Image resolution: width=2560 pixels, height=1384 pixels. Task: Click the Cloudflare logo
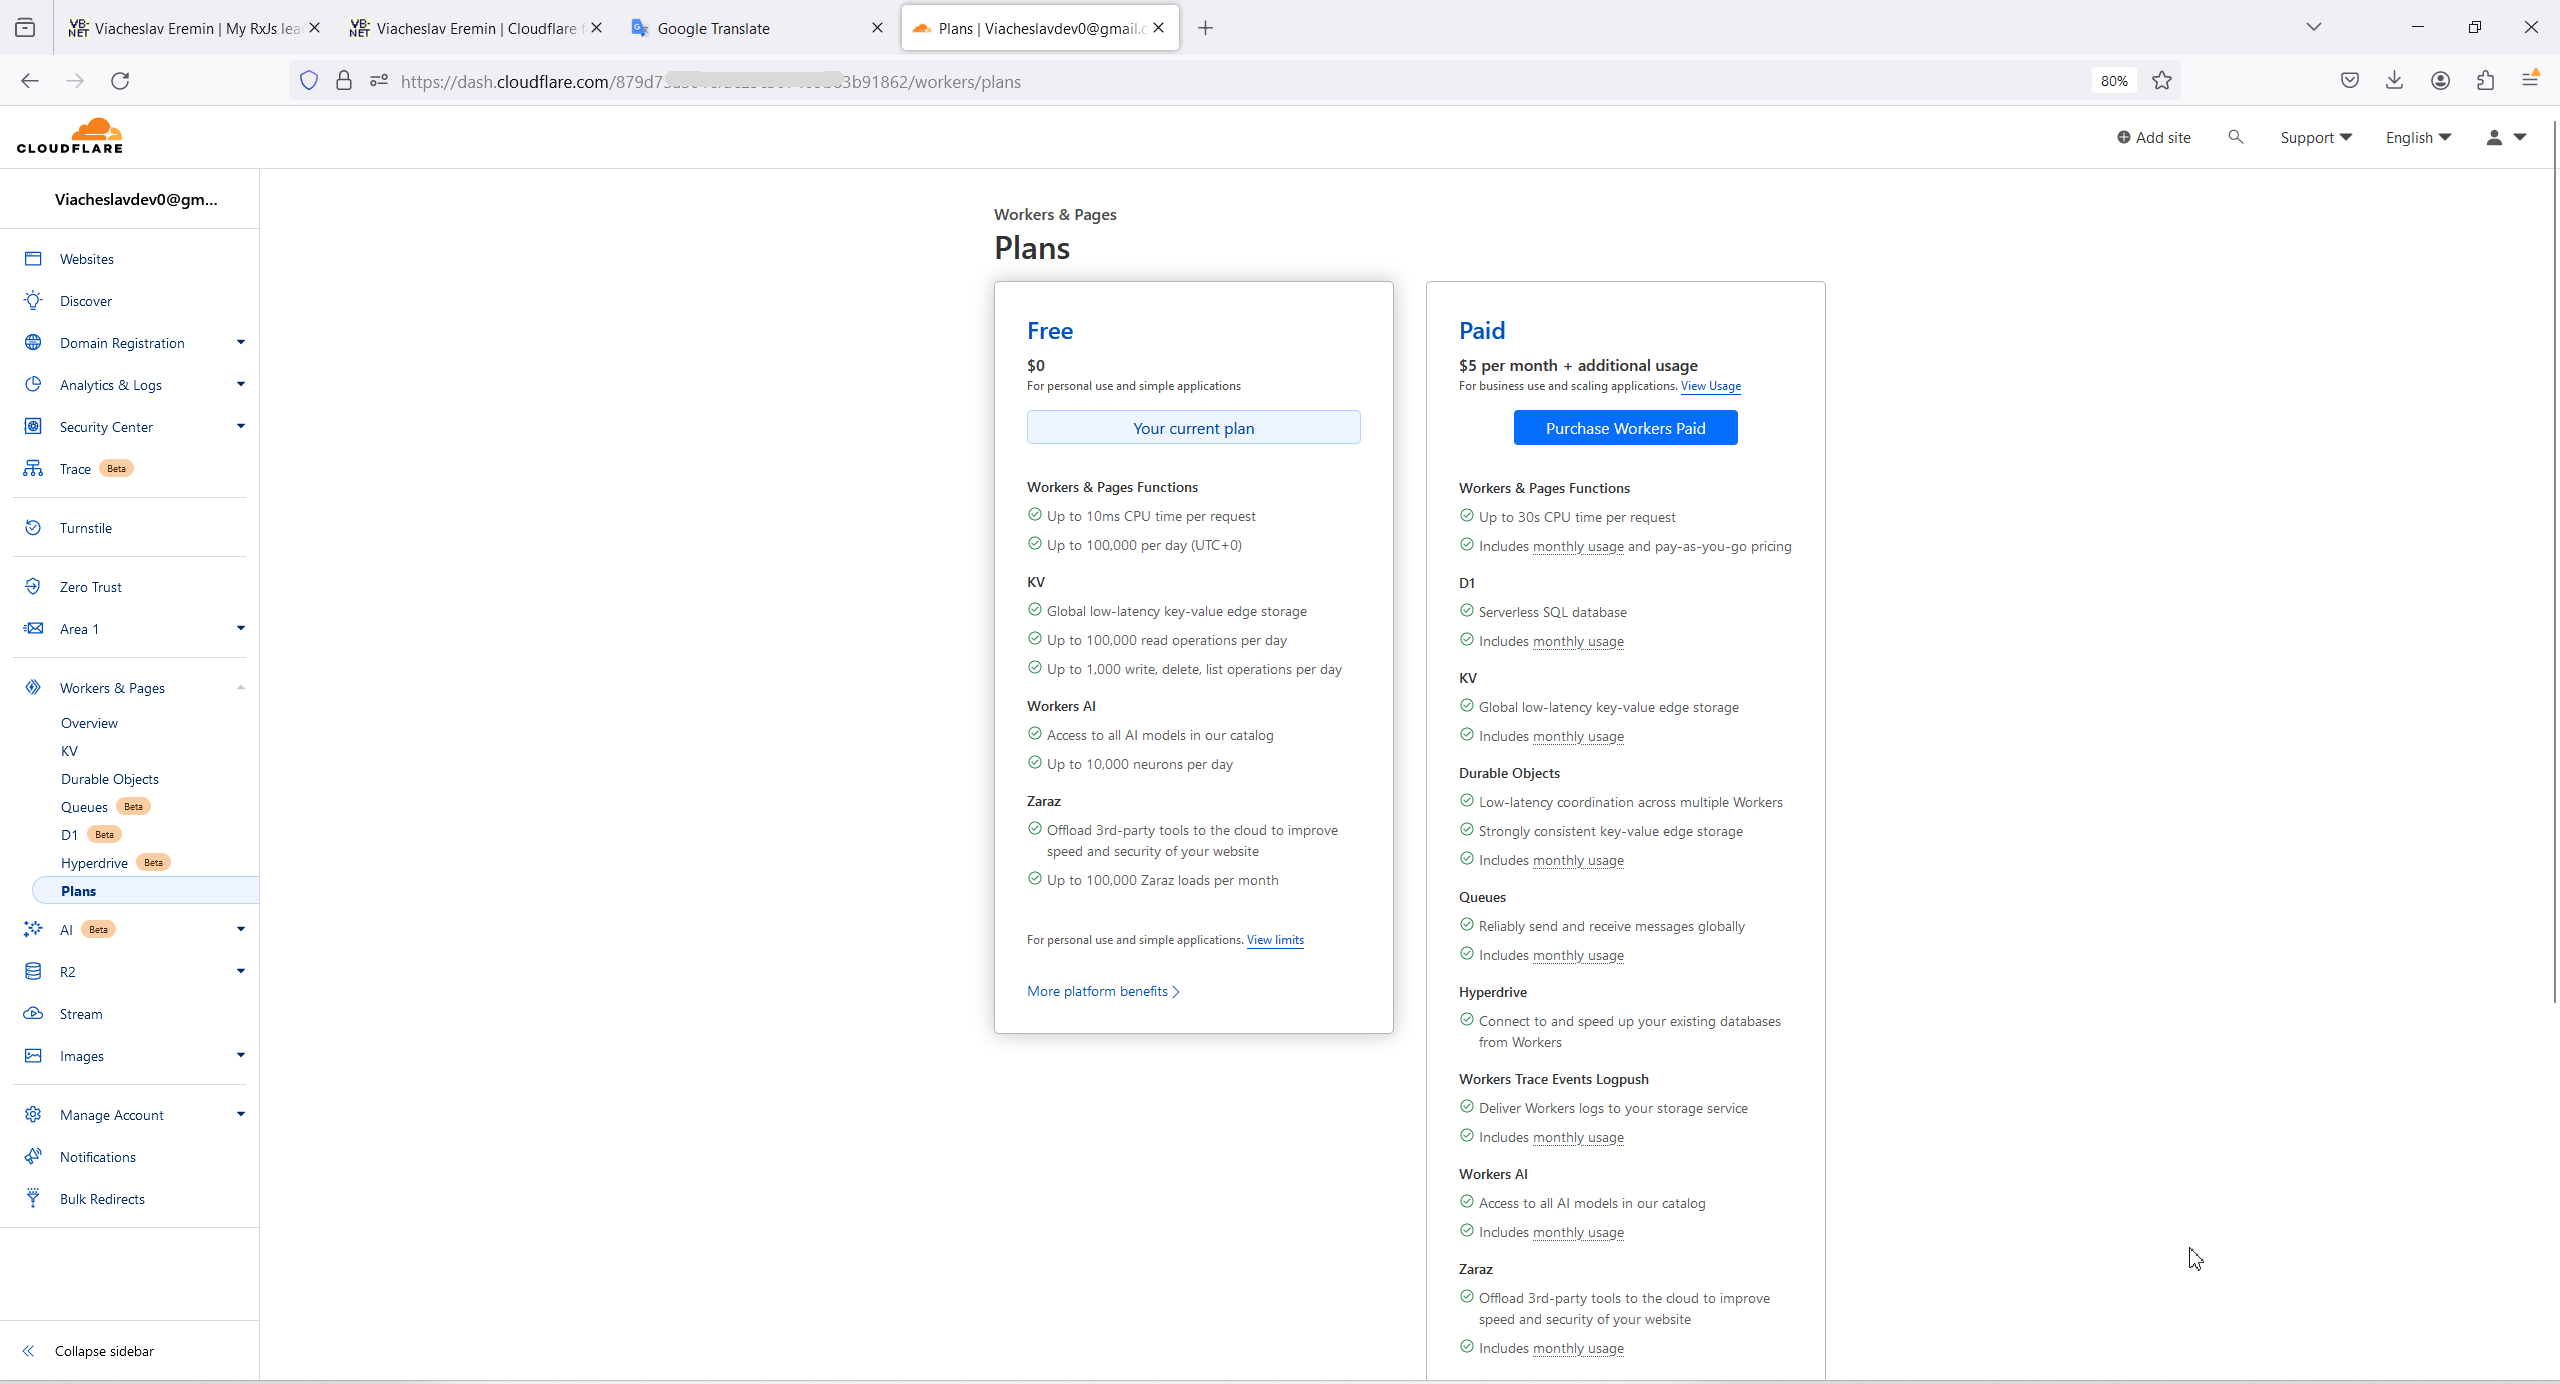click(70, 136)
